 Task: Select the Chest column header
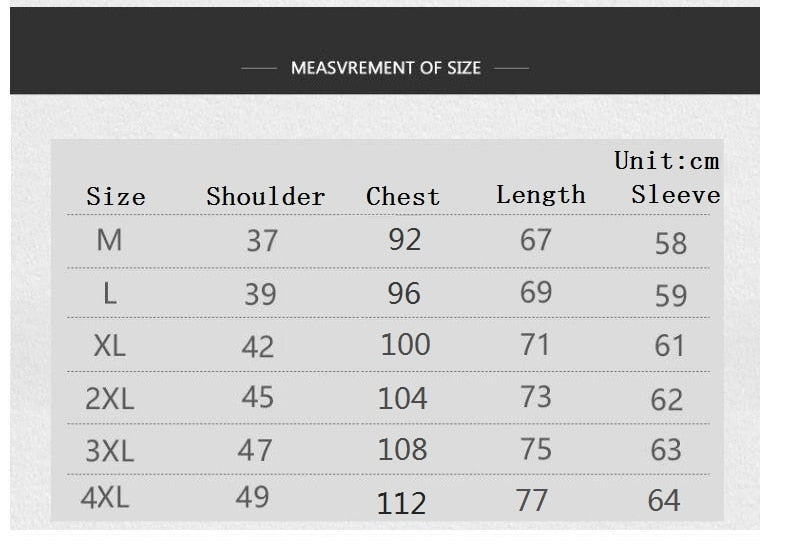(403, 197)
